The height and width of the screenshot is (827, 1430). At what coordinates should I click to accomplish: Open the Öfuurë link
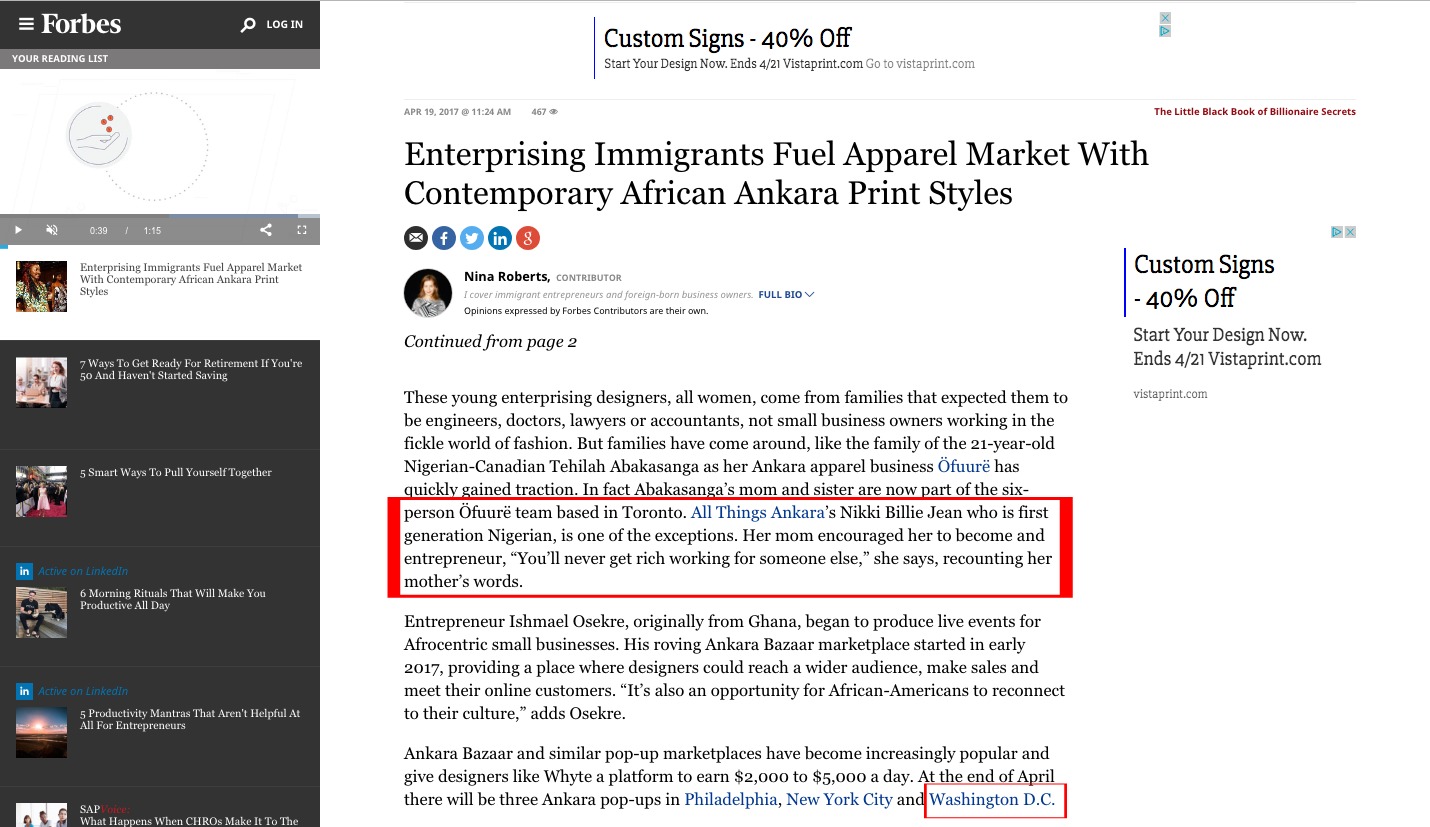click(x=964, y=466)
